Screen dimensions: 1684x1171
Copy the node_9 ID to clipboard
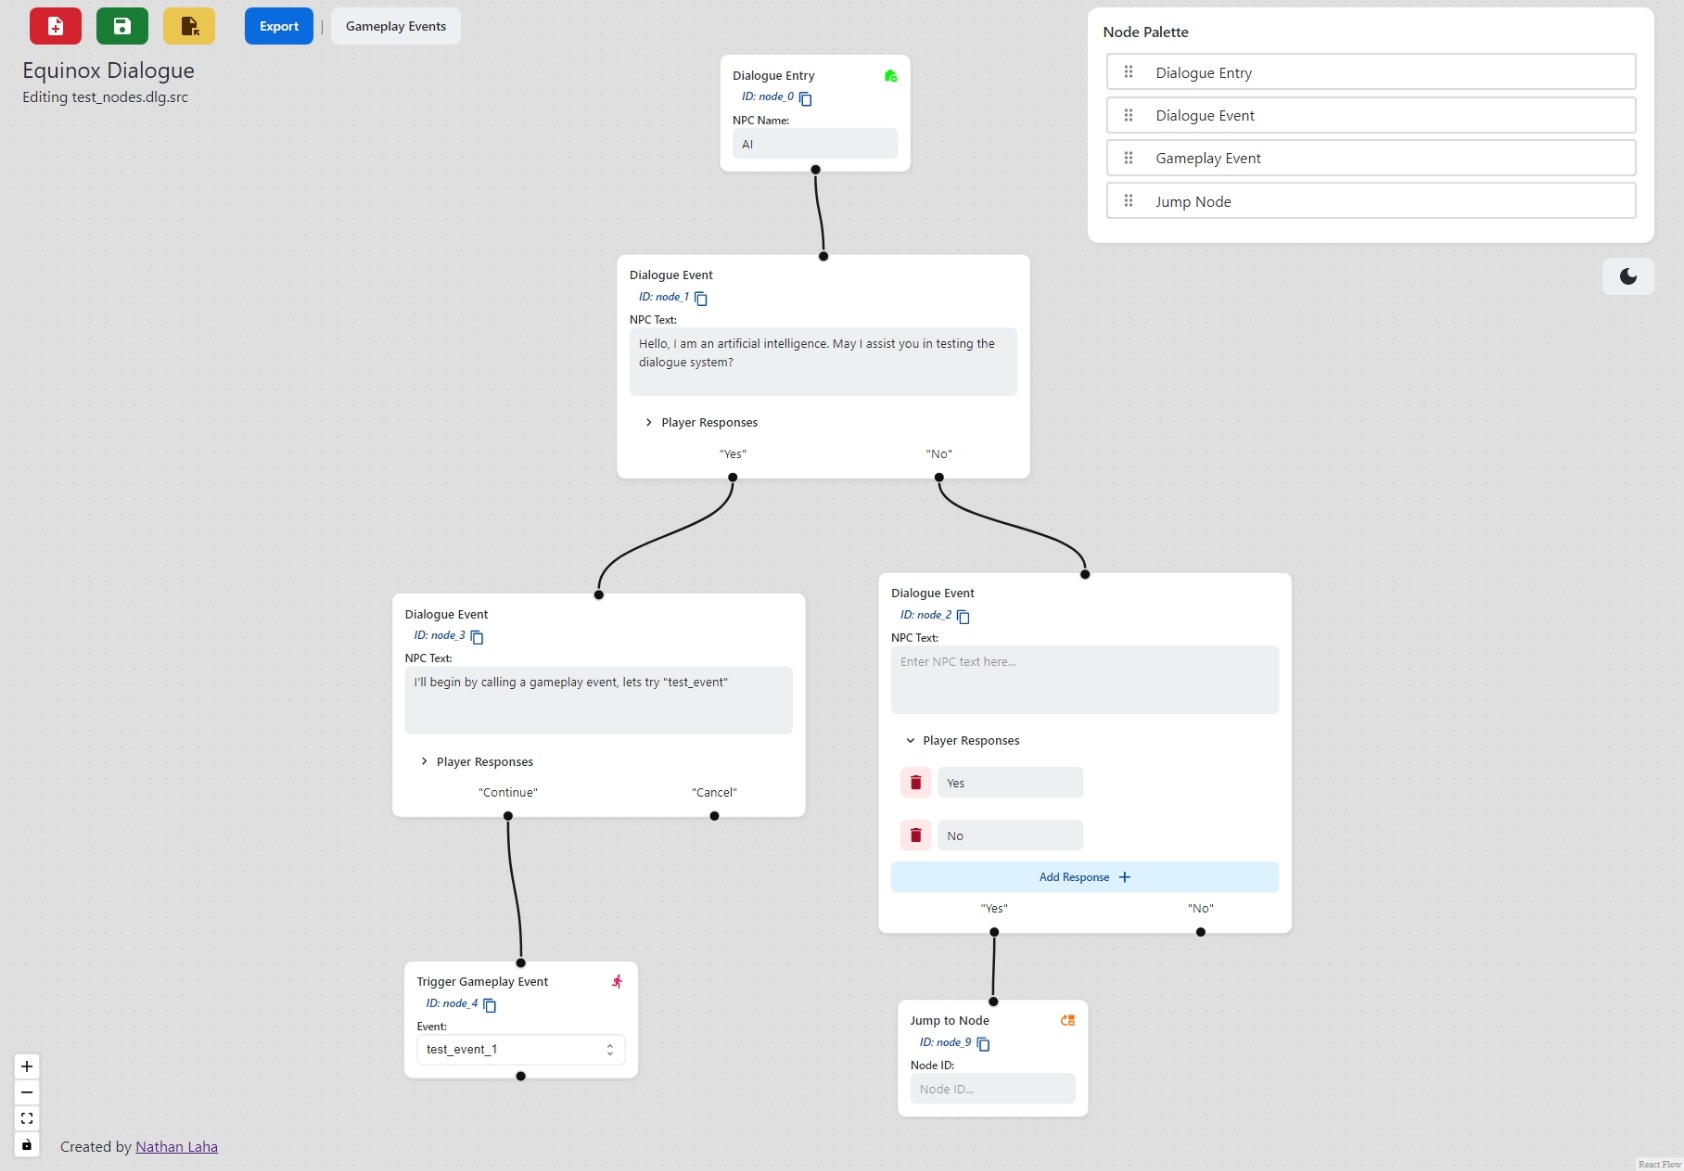983,1044
